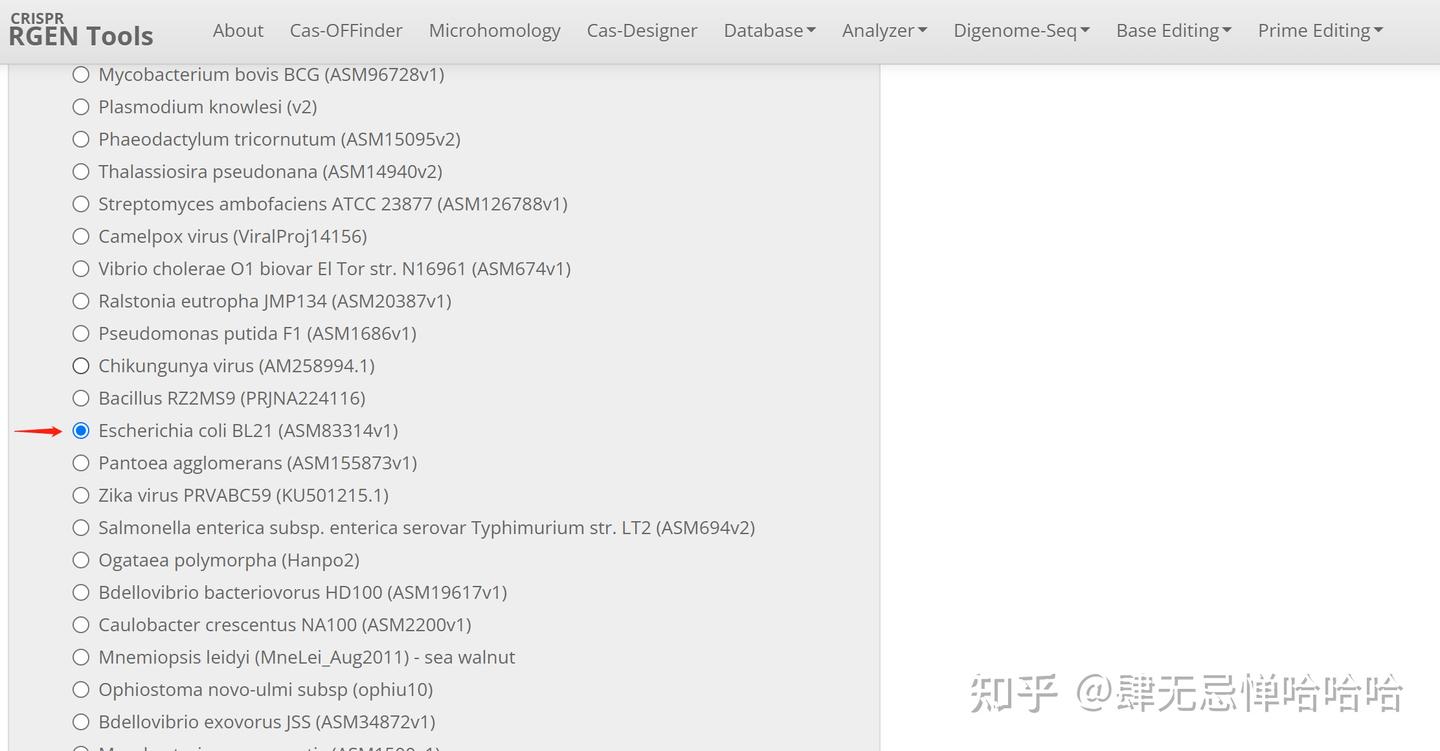Select Chikungunya virus genome
The height and width of the screenshot is (751, 1440).
point(80,365)
